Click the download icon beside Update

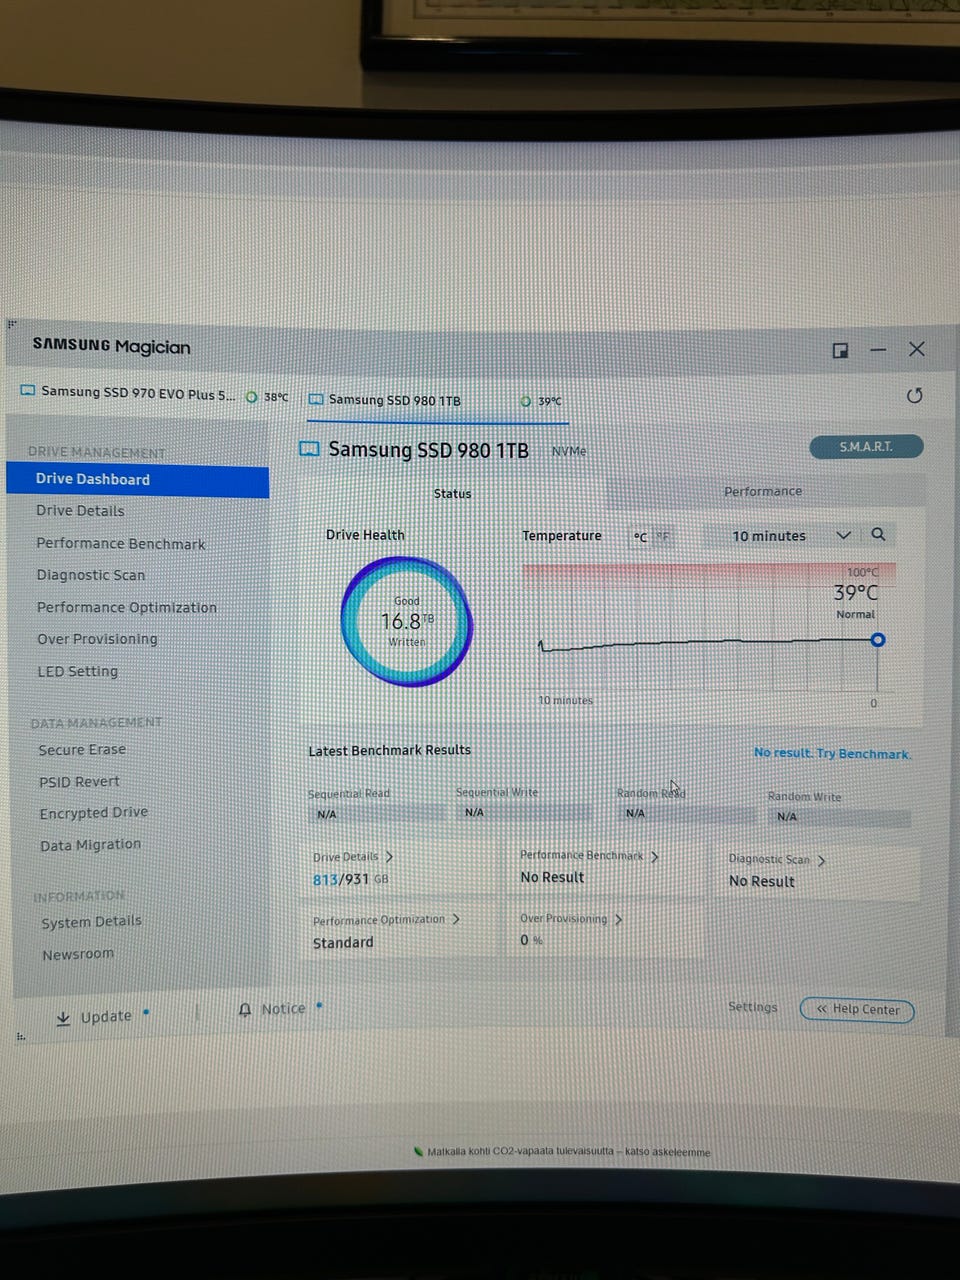(63, 1018)
